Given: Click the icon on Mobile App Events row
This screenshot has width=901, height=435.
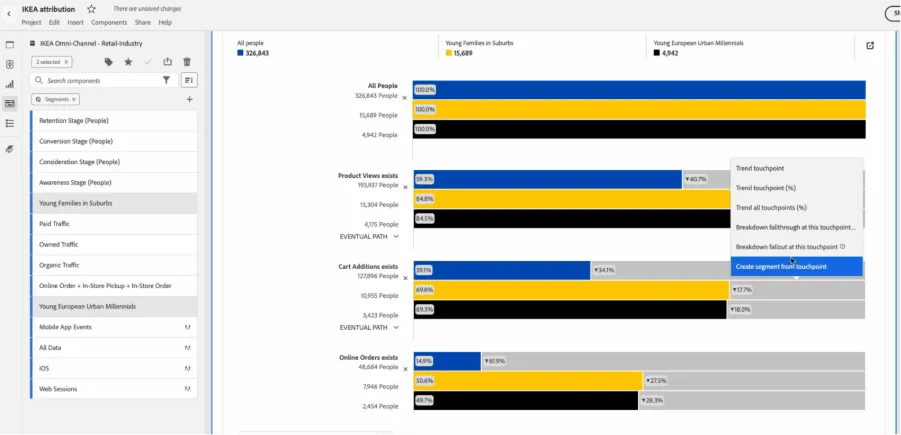Looking at the screenshot, I should coord(187,327).
